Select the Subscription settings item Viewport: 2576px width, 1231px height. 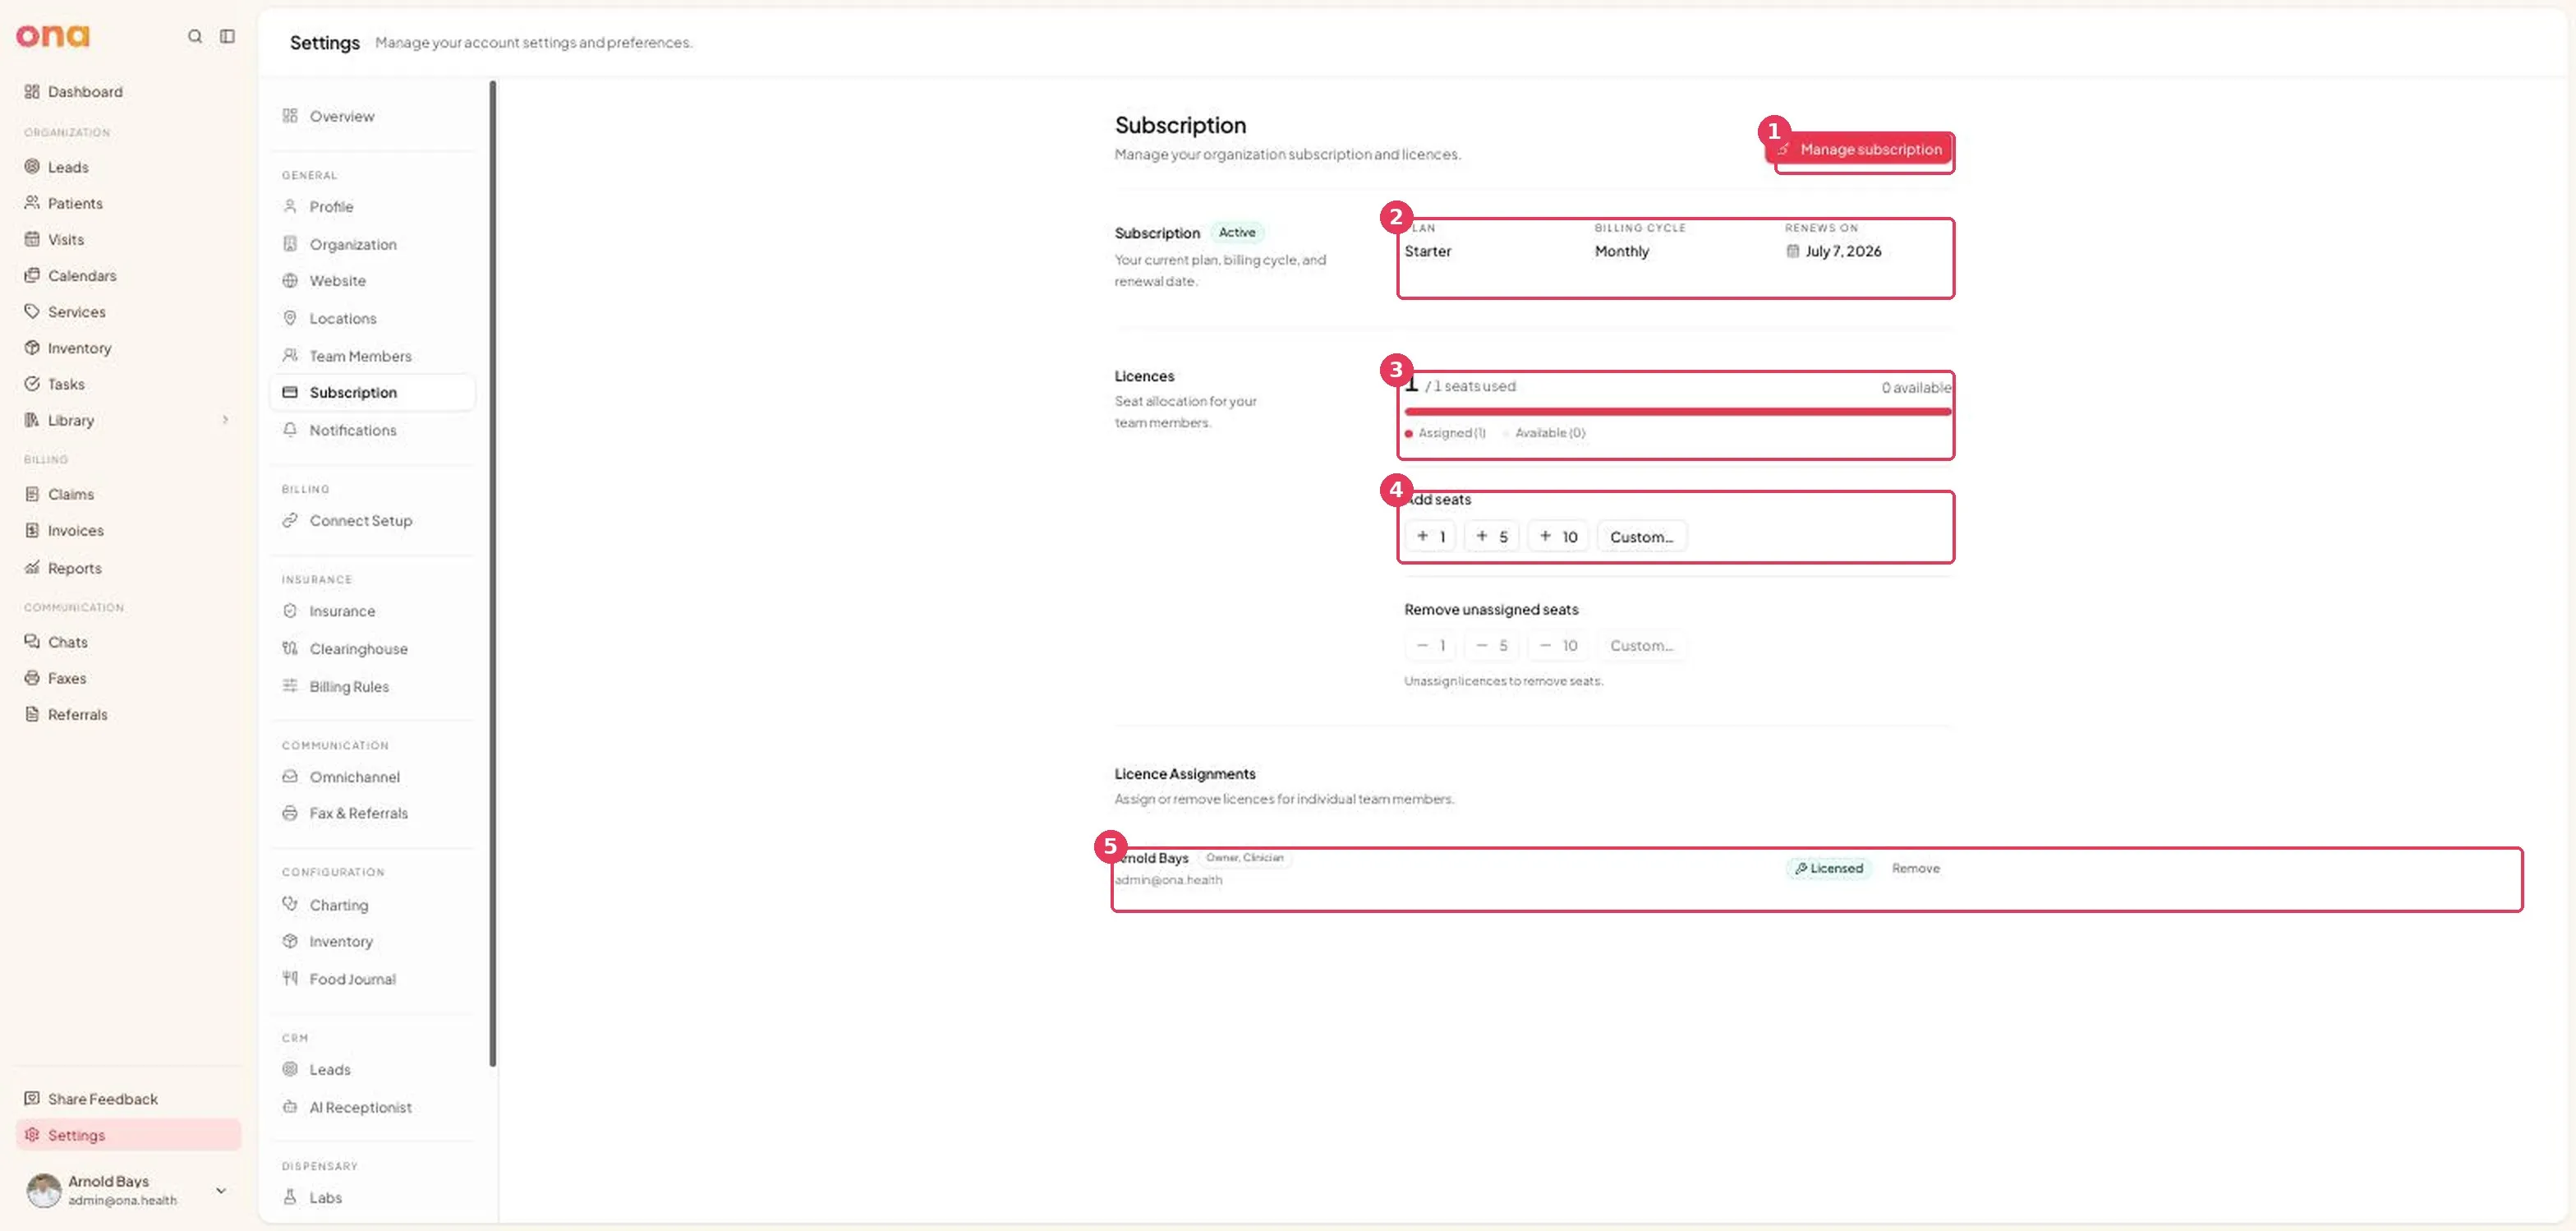[372, 392]
